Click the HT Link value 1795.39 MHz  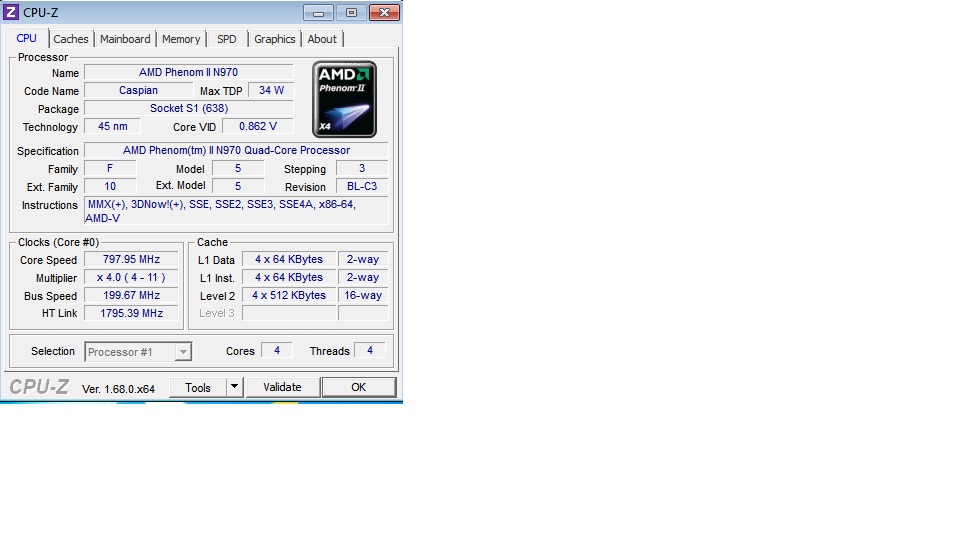point(132,313)
